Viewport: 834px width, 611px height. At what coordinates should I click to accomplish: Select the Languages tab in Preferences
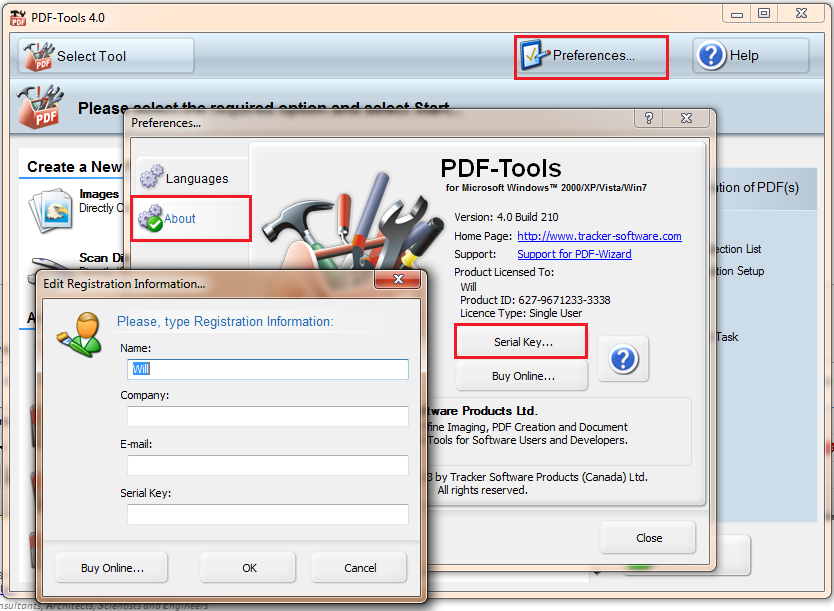click(x=190, y=177)
